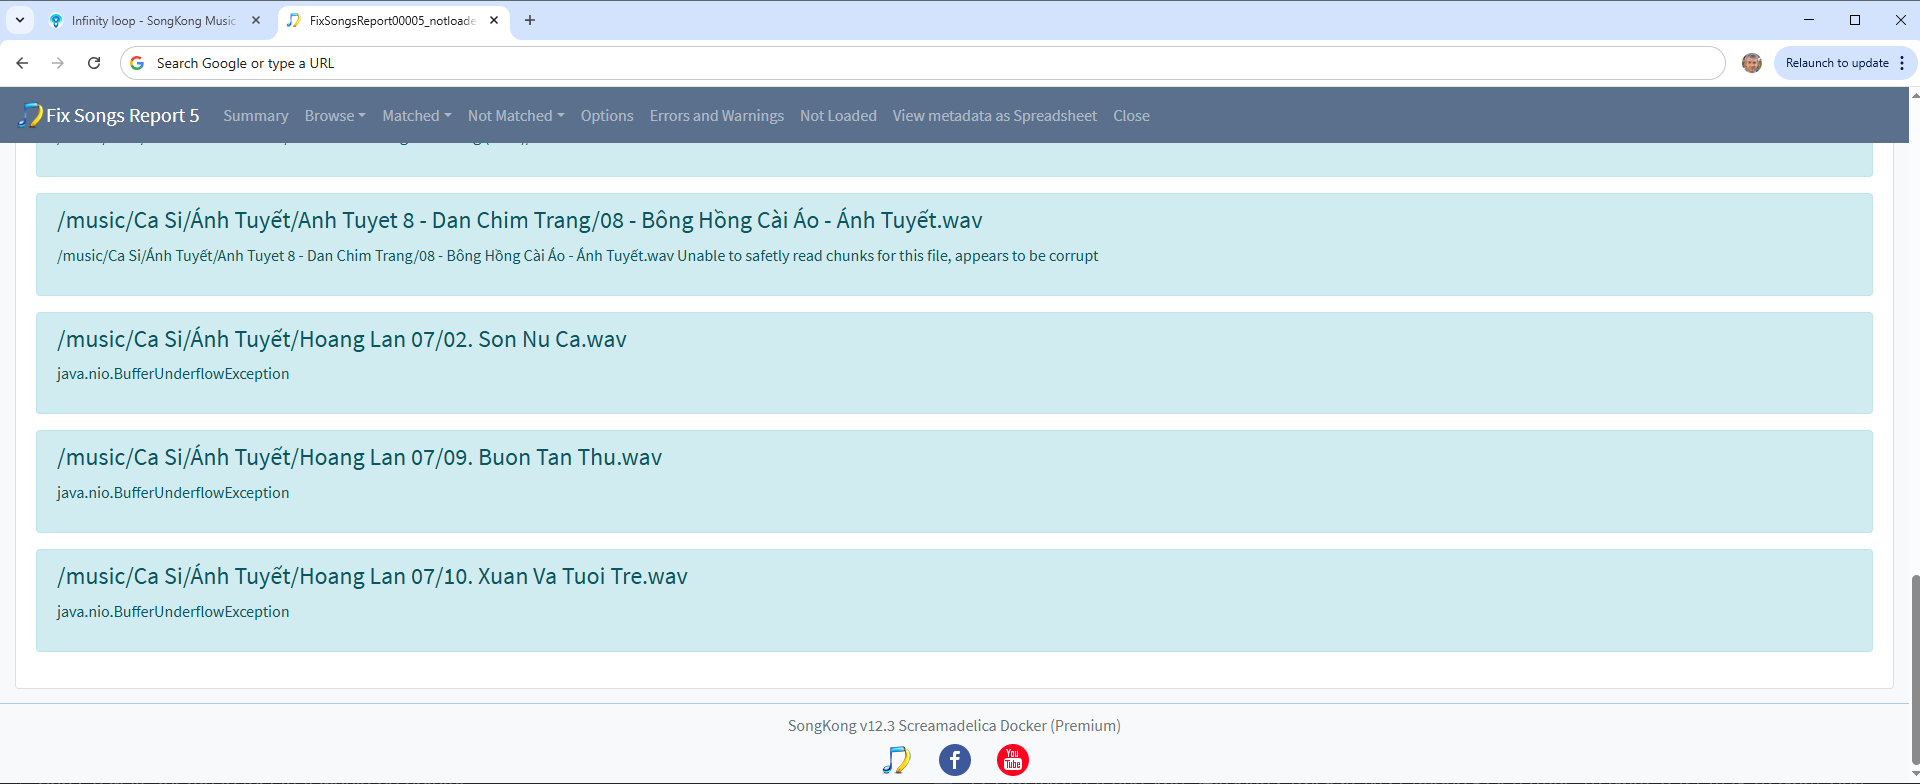Expand the Browse dropdown menu
Screen dimensions: 1920x784
coord(334,116)
